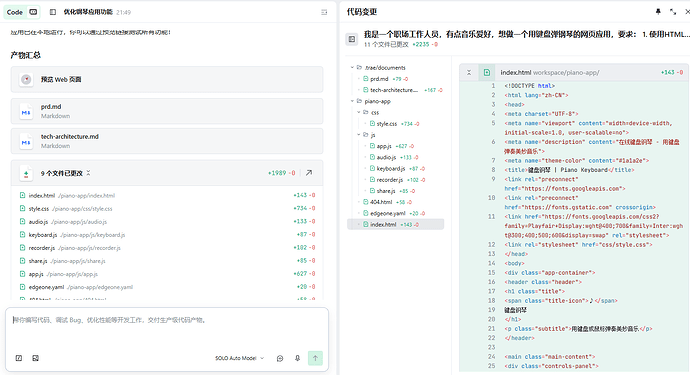Select app.js in the file tree
Viewport: 690px width, 375px height.
click(x=396, y=146)
